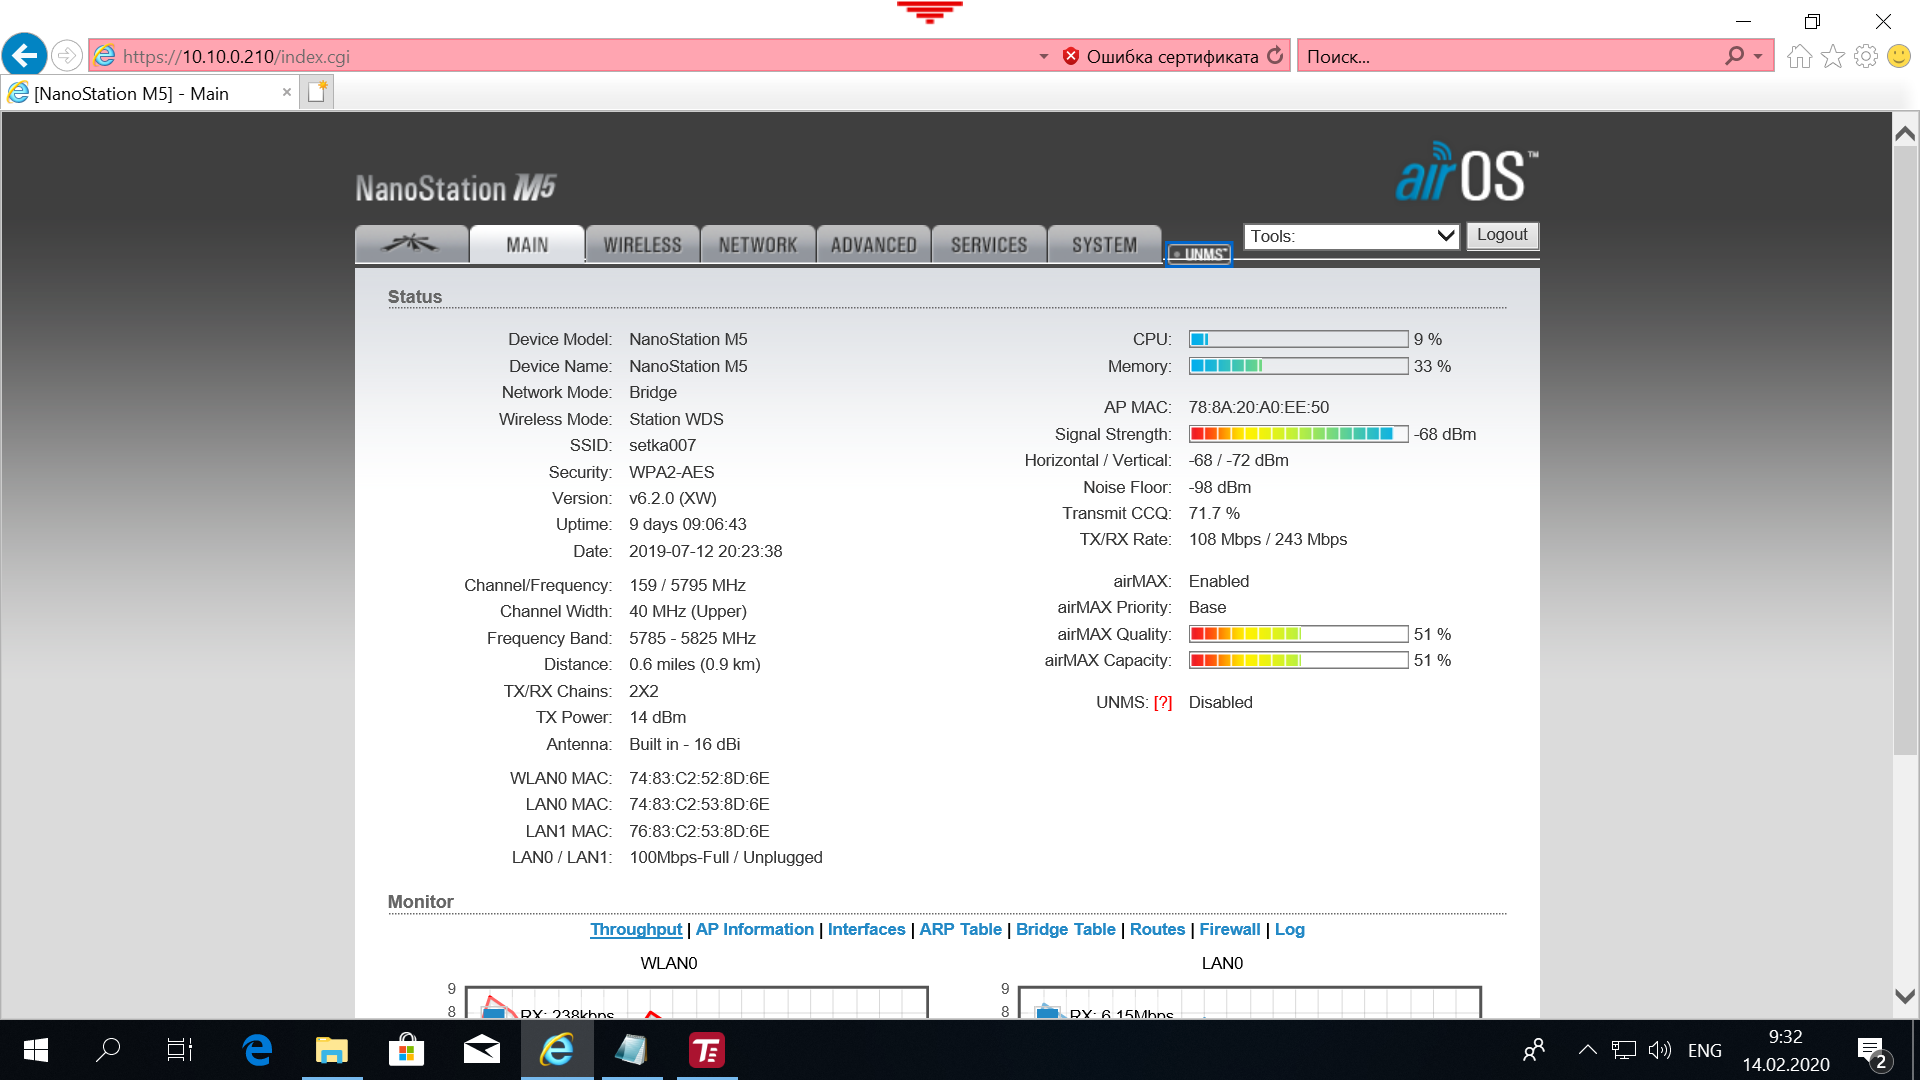Screen dimensions: 1920x1080
Task: Click the address bar URL
Action: pos(236,57)
